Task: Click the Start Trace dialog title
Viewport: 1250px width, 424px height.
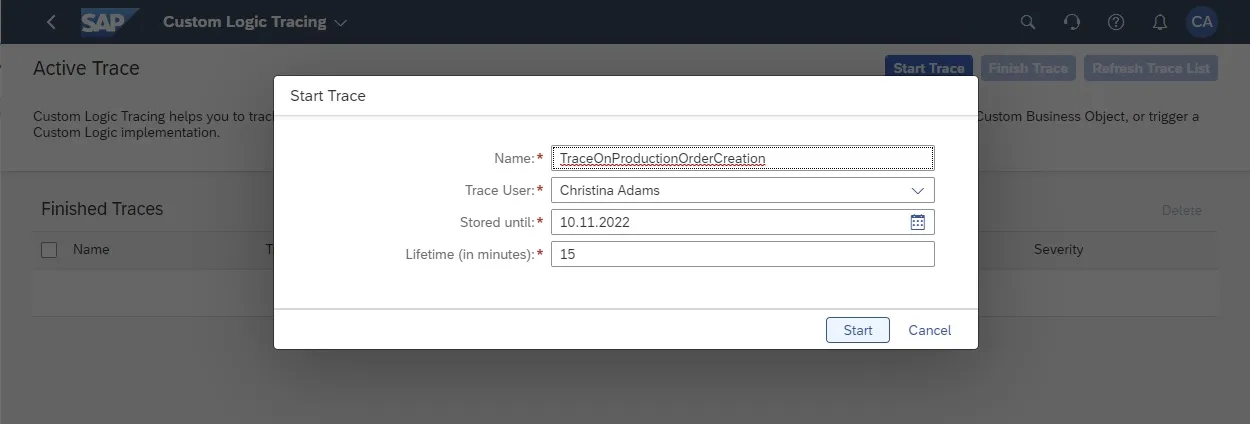Action: click(x=328, y=96)
